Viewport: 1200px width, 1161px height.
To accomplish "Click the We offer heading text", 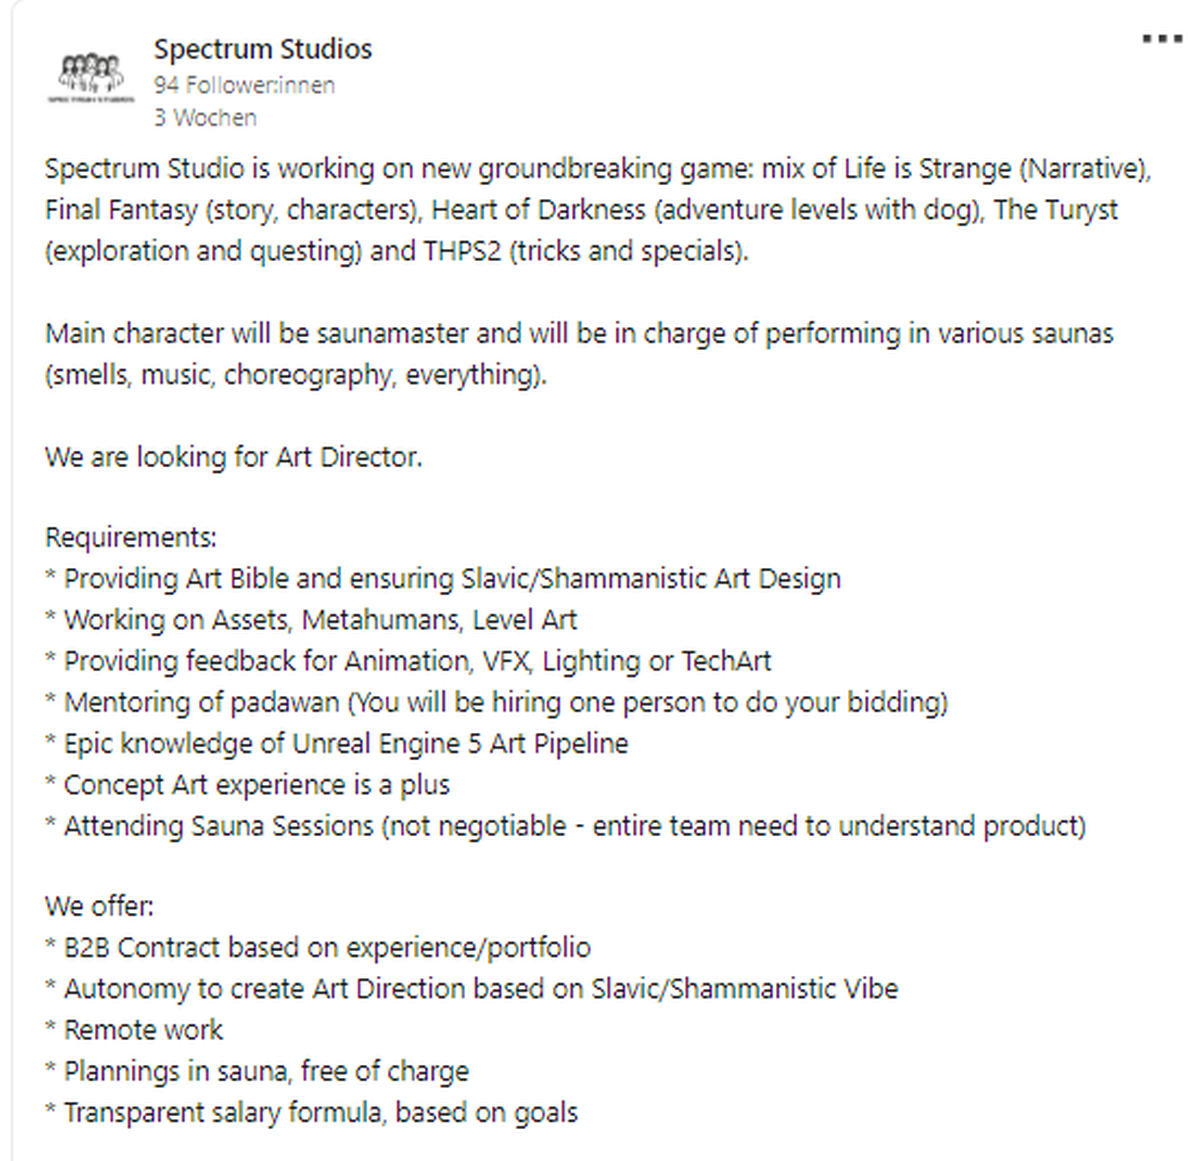I will point(100,907).
